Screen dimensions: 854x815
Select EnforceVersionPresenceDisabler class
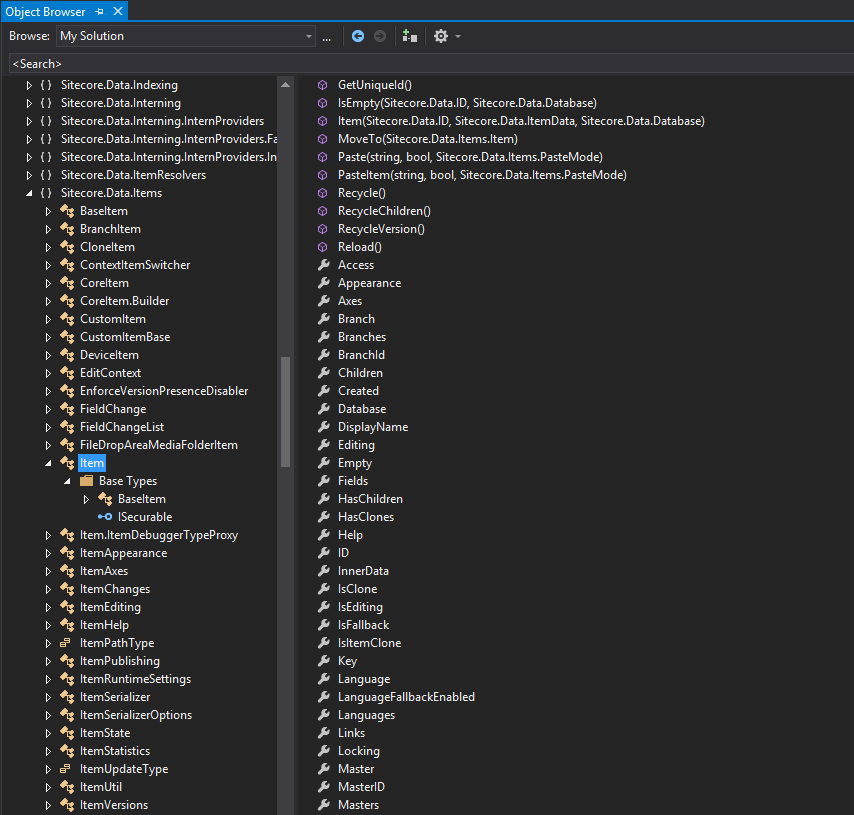(164, 391)
